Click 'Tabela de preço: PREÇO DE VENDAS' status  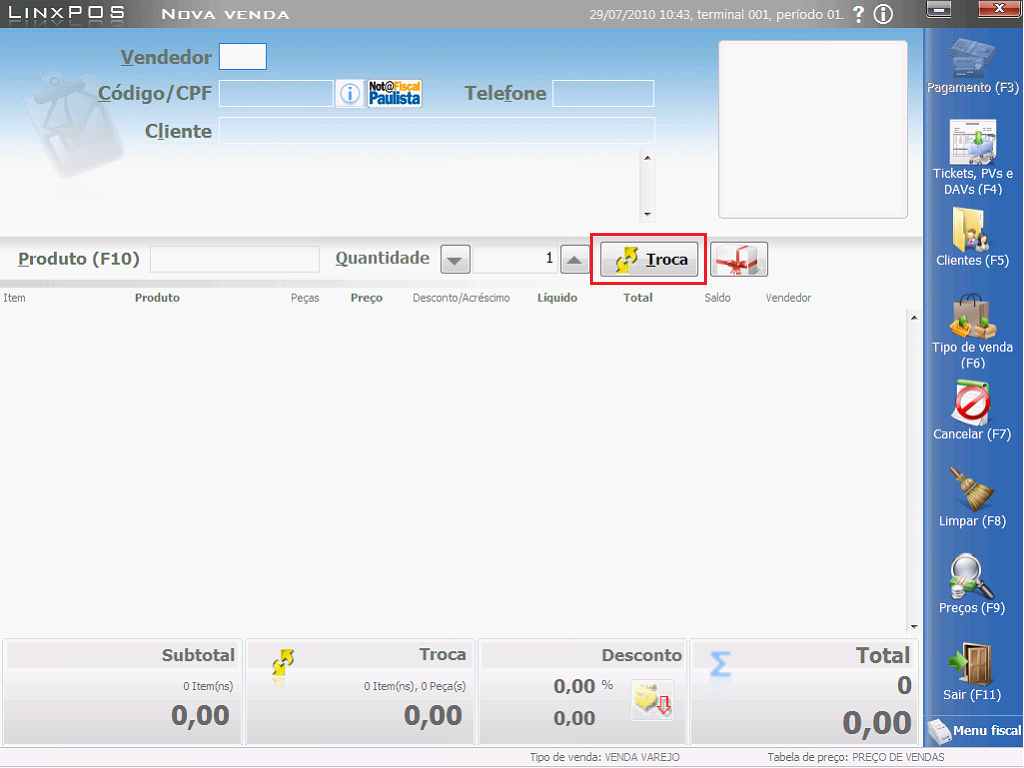pyautogui.click(x=856, y=758)
